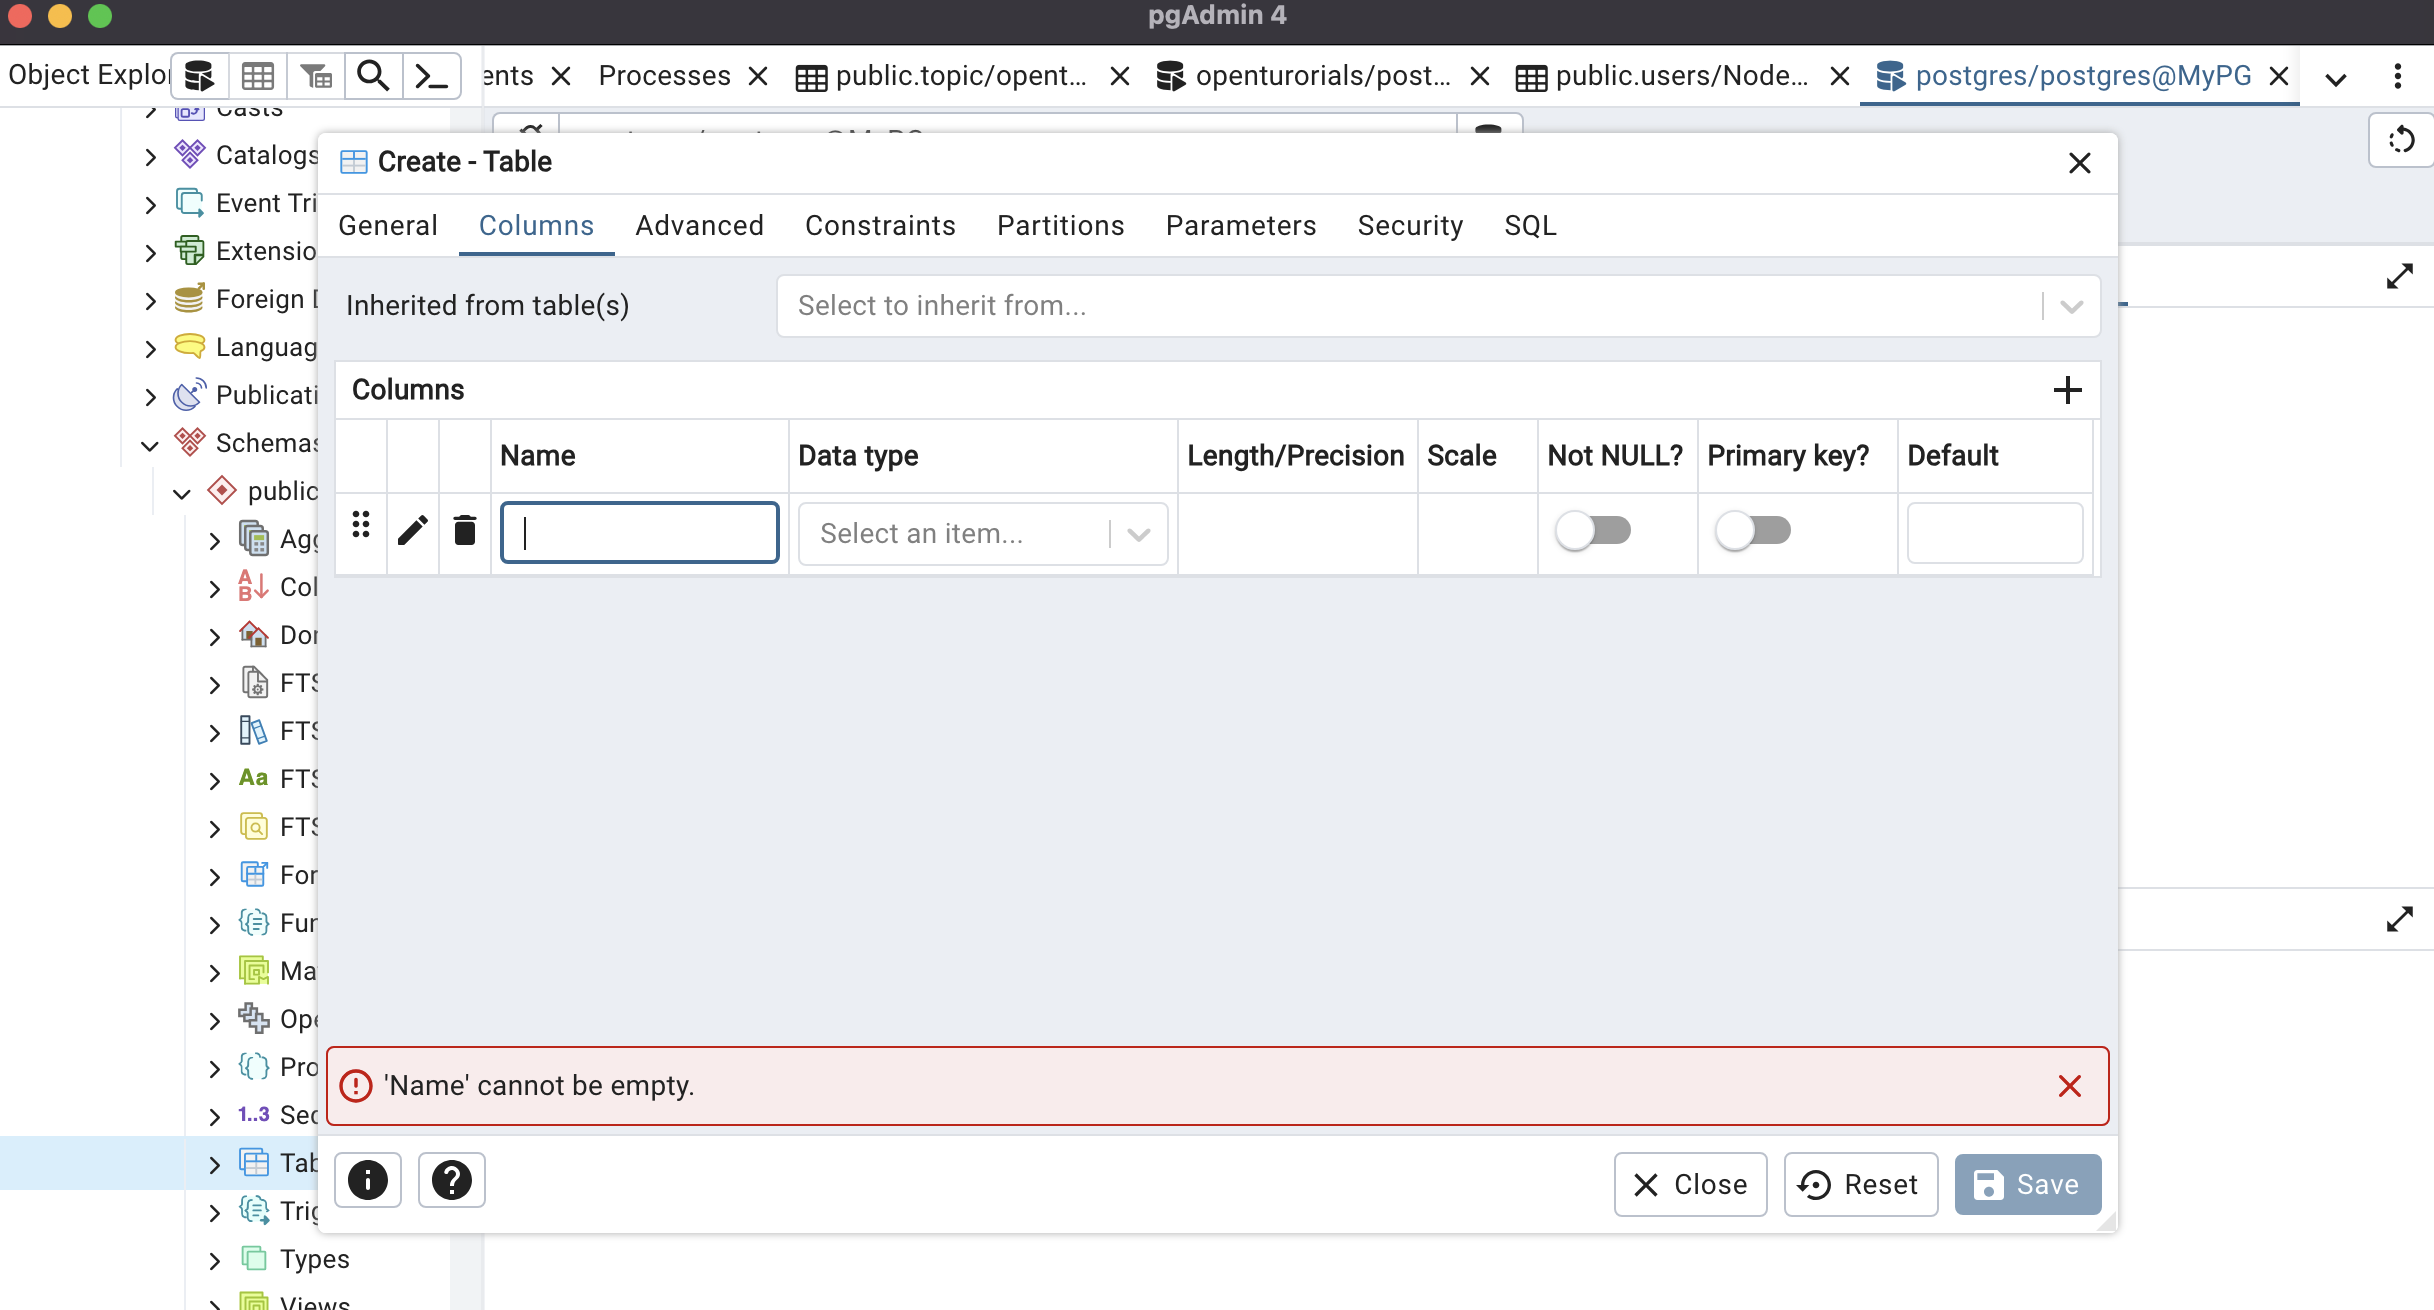Click the help question mark button
This screenshot has height=1310, width=2434.
pos(451,1181)
